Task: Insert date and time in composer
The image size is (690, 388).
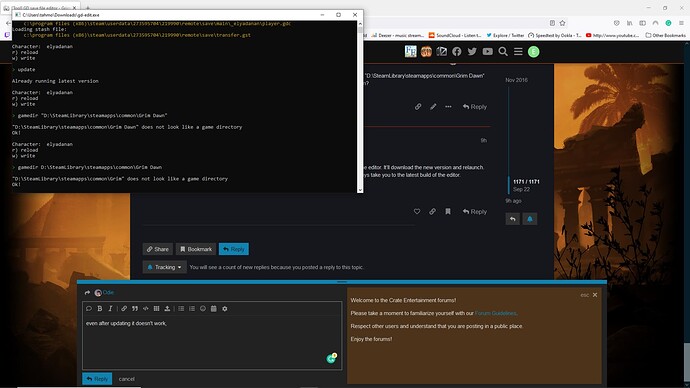Action: pyautogui.click(x=213, y=309)
